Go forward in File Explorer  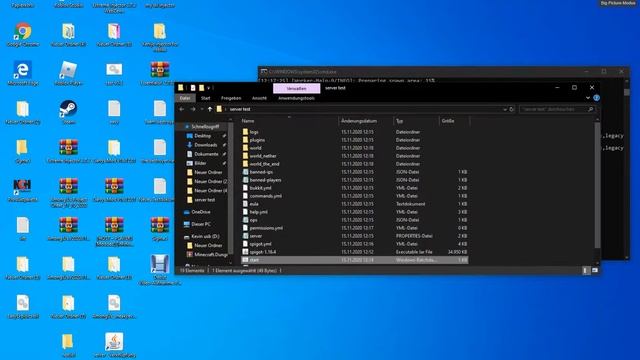click(193, 109)
